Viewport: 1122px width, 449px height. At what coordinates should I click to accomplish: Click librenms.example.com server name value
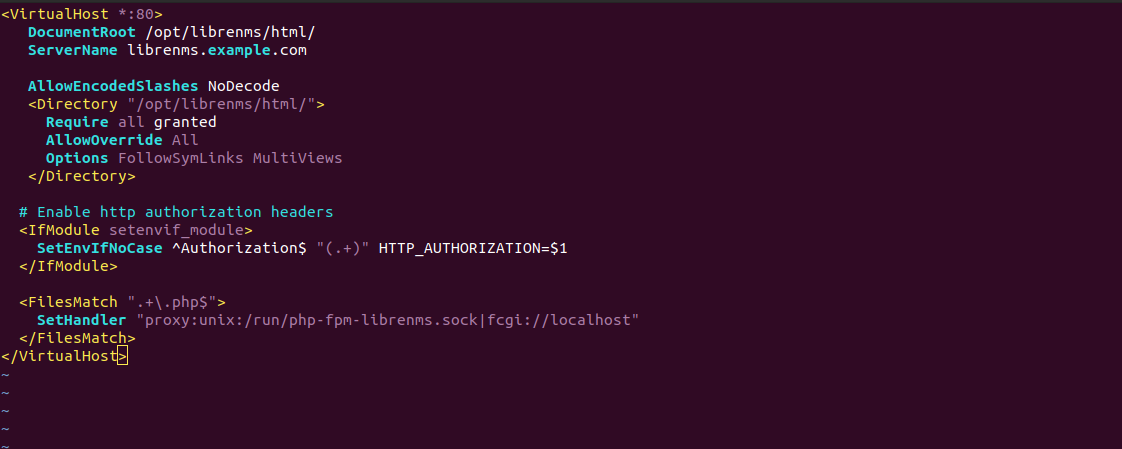pyautogui.click(x=217, y=50)
